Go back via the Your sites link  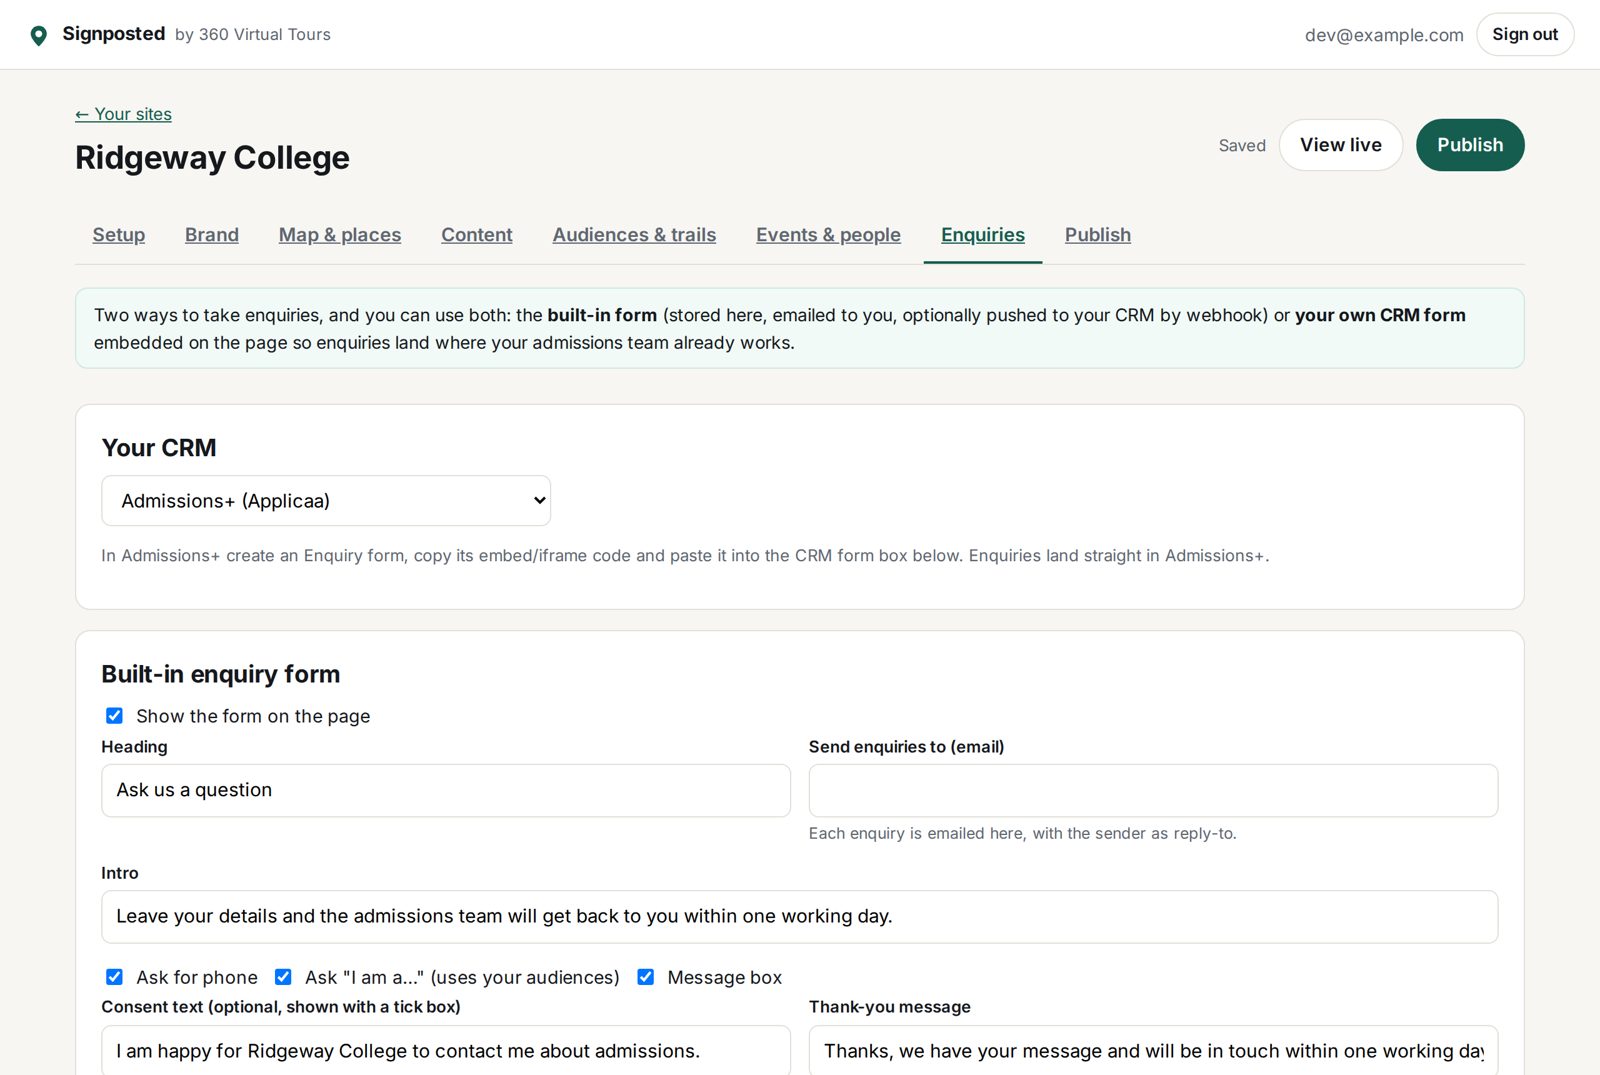pos(123,114)
